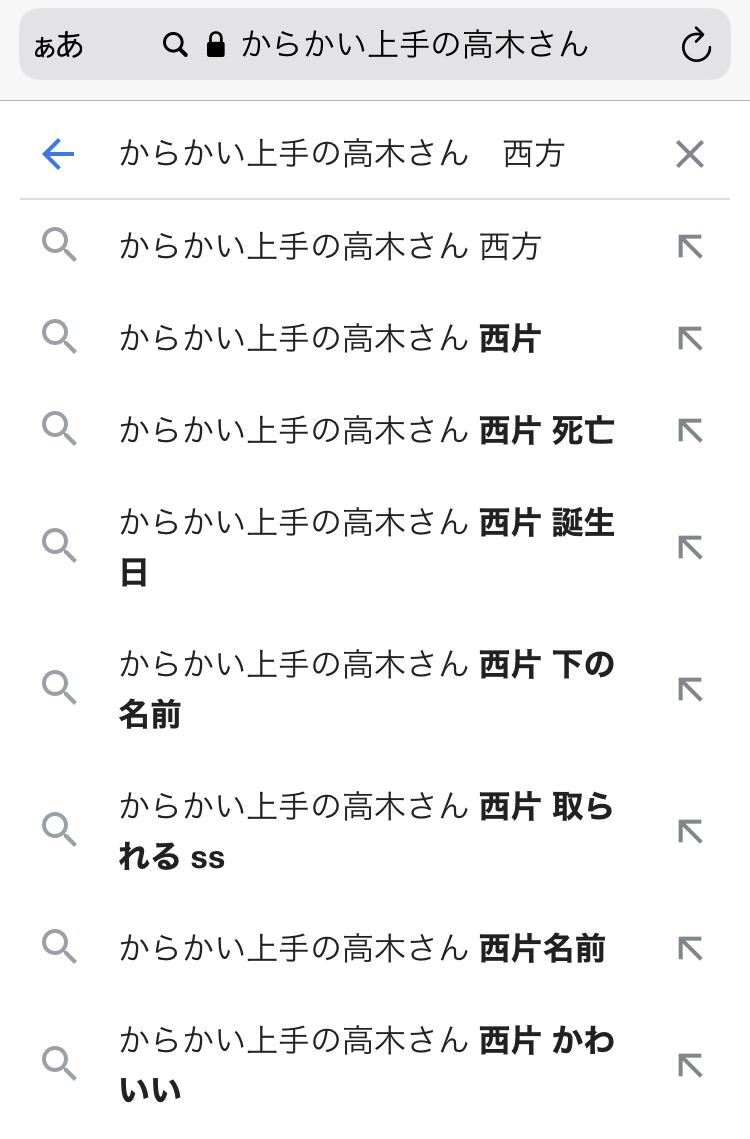
Task: Select the 西片 かわいい suggestion
Action: 366,1064
